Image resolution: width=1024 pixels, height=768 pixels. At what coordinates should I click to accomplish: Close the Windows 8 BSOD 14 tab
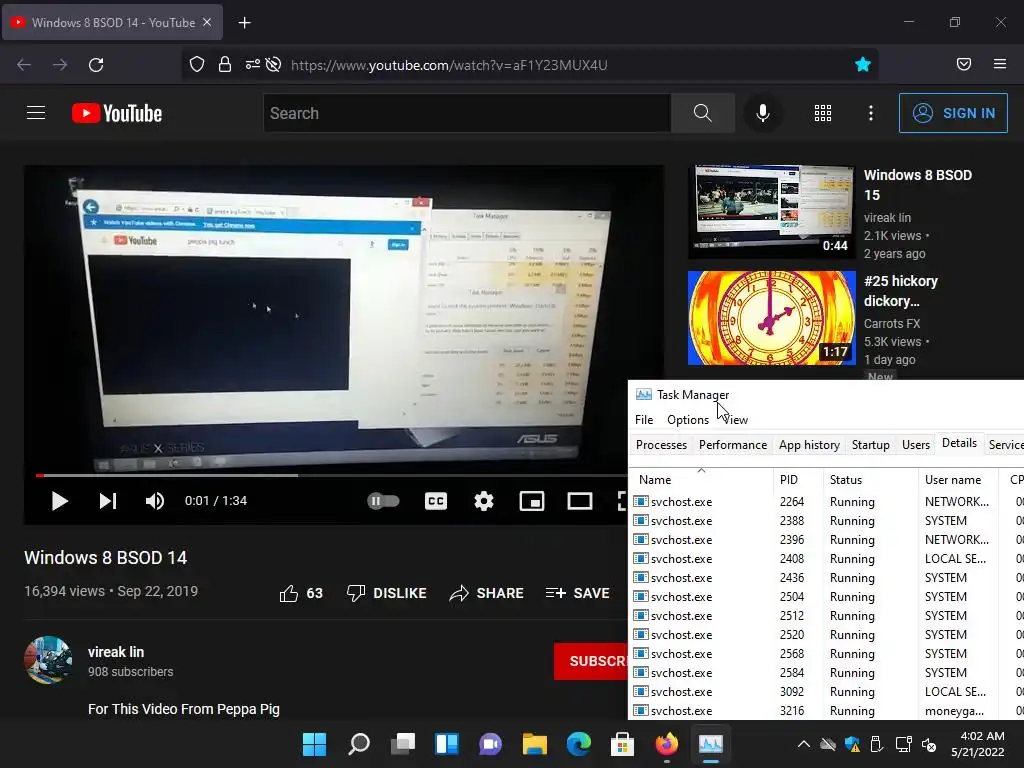[207, 22]
